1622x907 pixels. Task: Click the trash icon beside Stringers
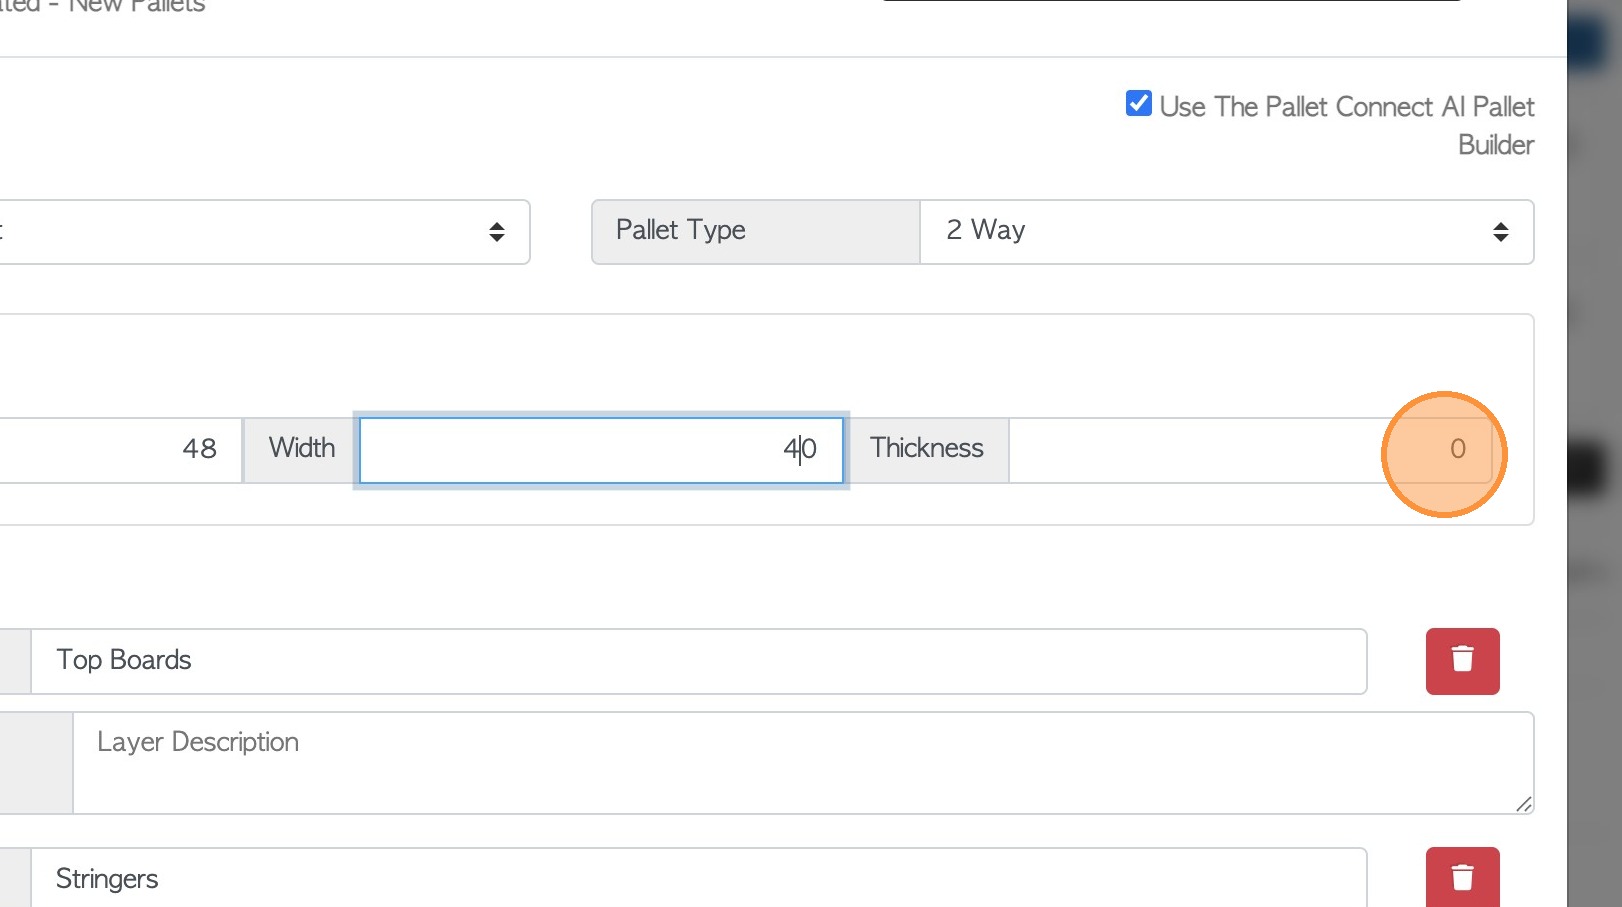pyautogui.click(x=1462, y=877)
